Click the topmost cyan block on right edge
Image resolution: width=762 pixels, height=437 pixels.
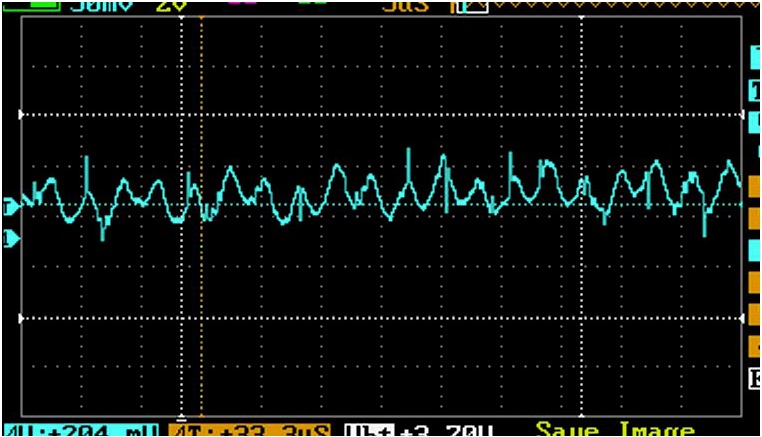[755, 56]
